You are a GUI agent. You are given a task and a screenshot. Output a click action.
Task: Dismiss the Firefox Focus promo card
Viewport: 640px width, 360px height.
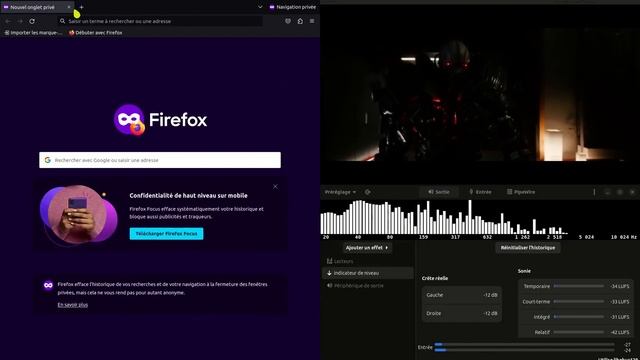276,187
